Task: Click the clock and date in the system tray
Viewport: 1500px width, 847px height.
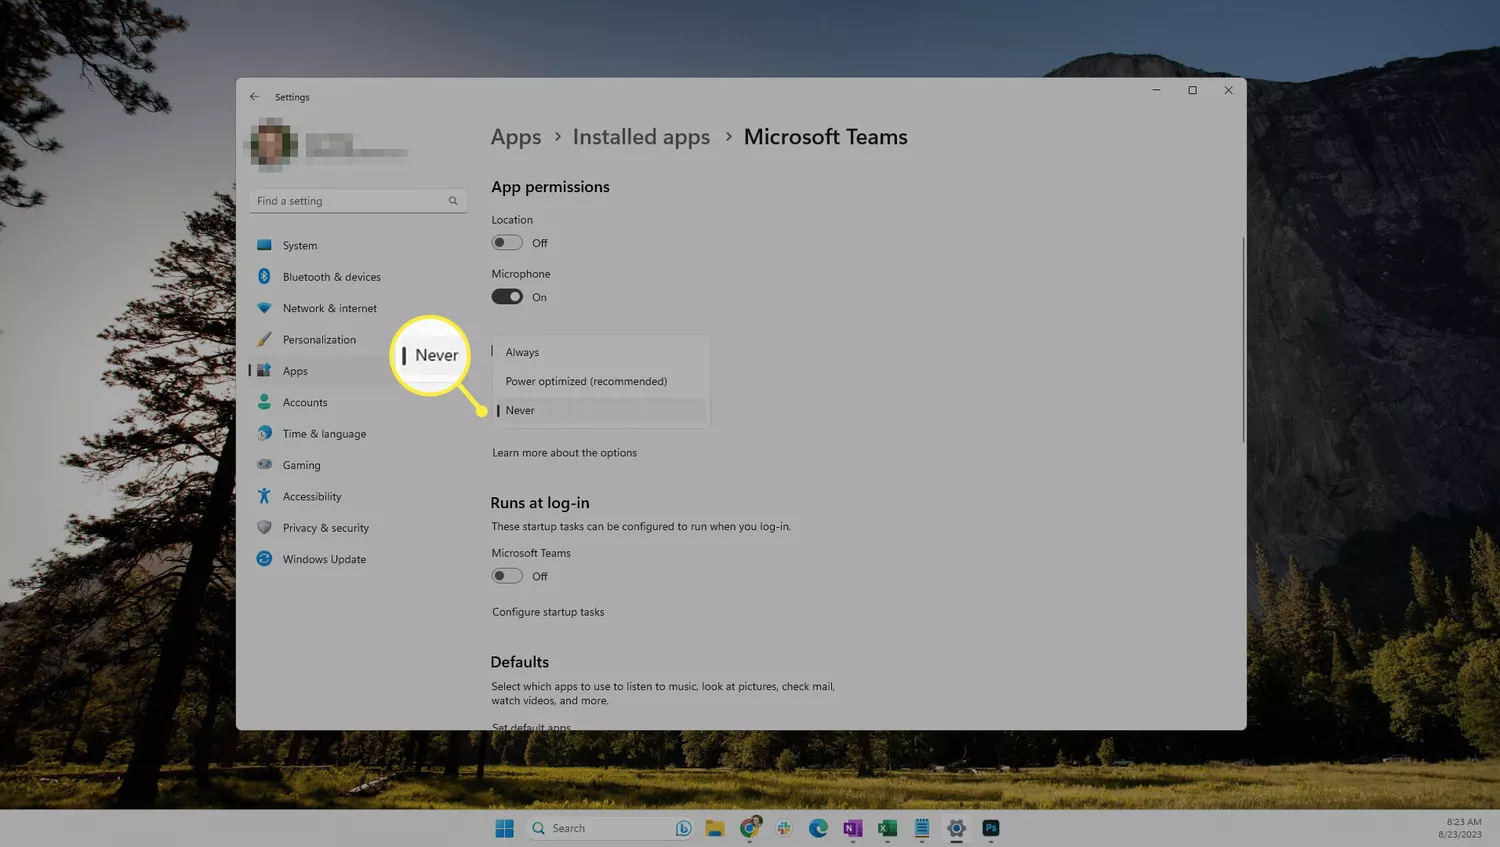Action: click(1460, 828)
